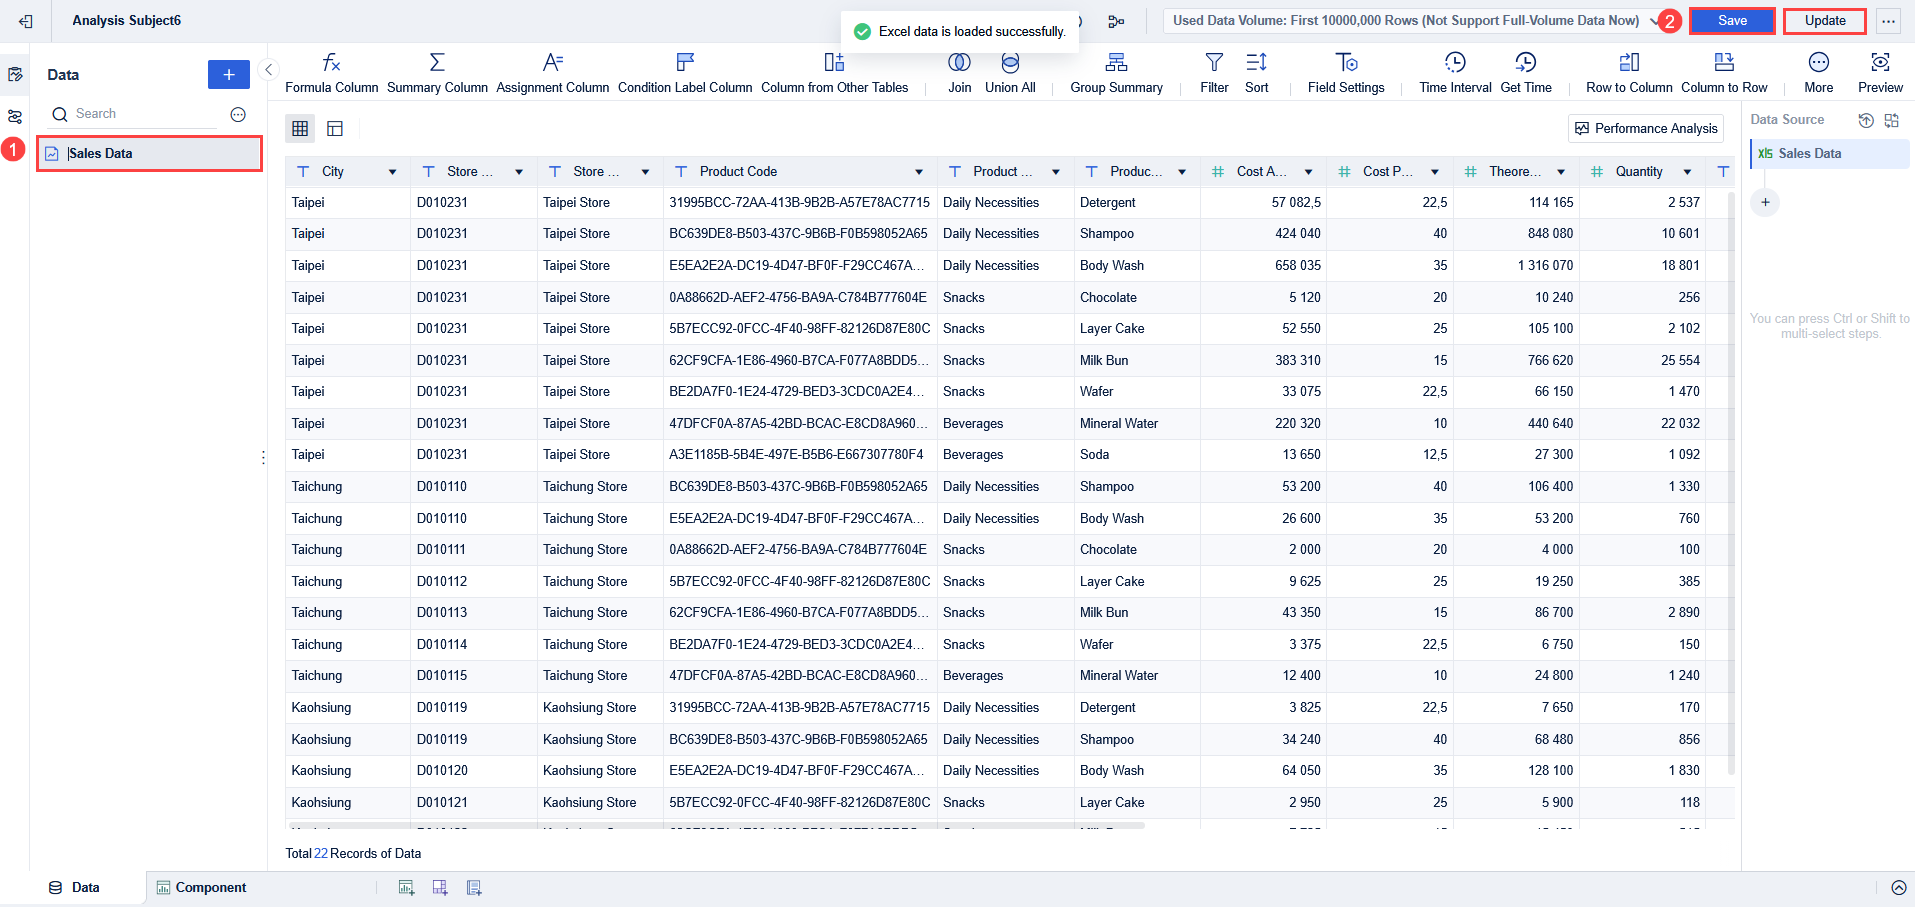Click the data options icon beside Search

[x=238, y=115]
